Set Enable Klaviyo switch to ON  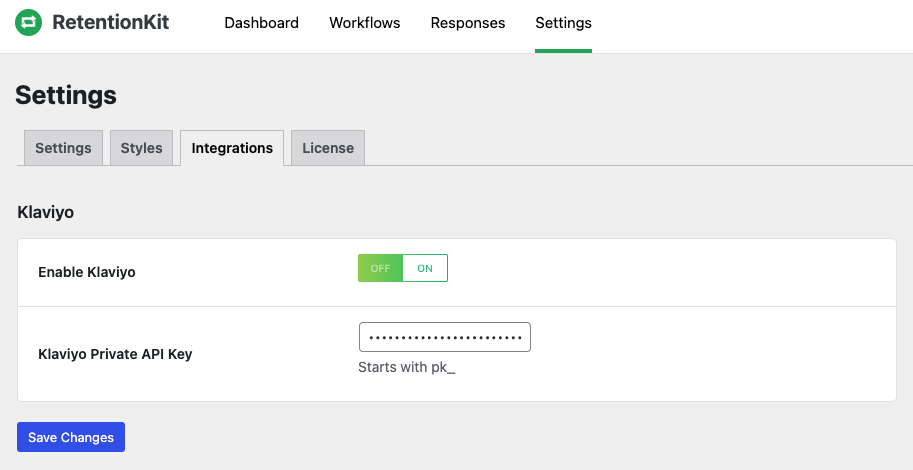coord(425,268)
